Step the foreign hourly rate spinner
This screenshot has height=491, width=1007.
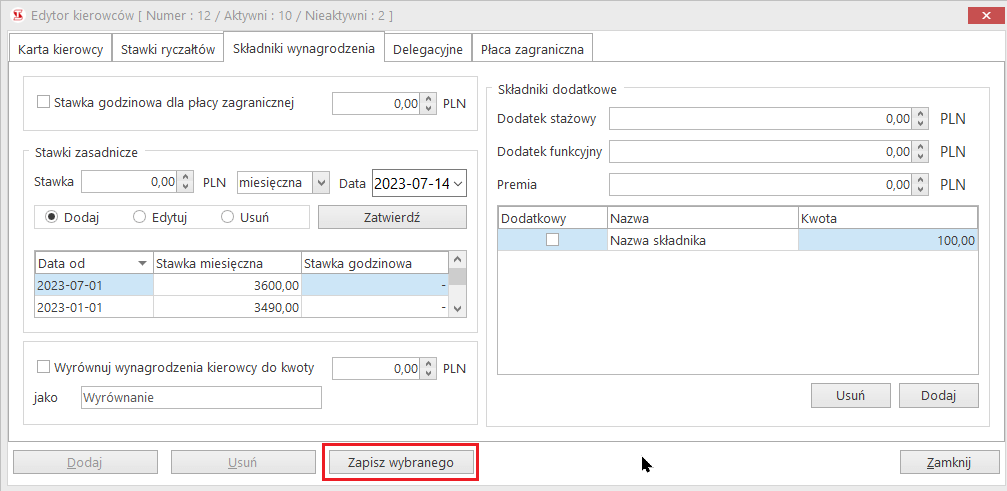[428, 103]
